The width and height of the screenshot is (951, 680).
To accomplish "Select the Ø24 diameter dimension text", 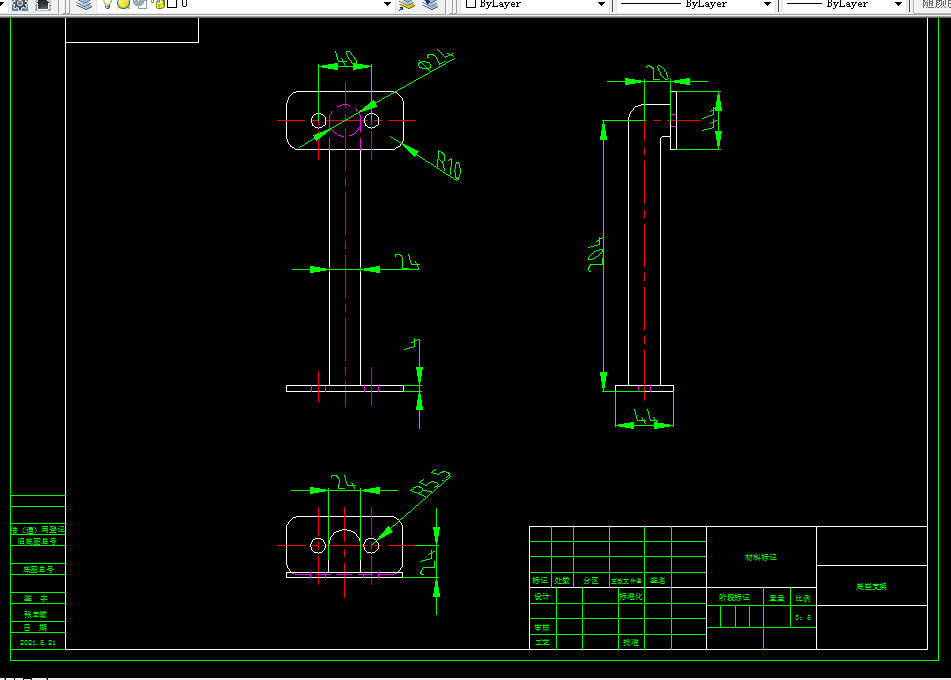I will pos(436,60).
